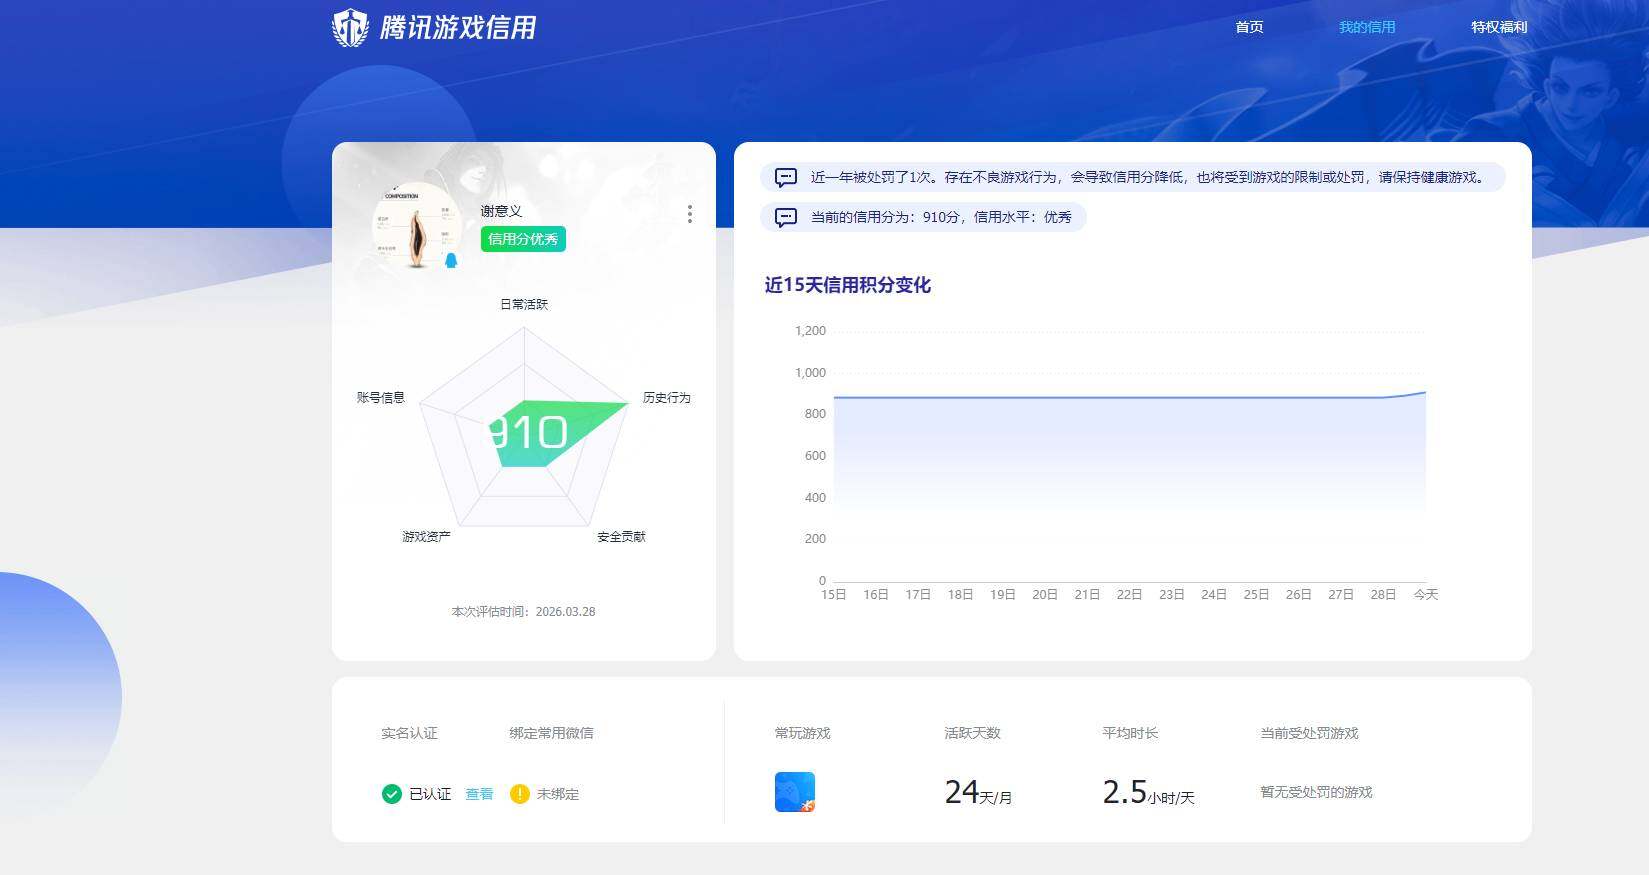Click the 已认证 status text
The image size is (1649, 875).
click(x=430, y=794)
